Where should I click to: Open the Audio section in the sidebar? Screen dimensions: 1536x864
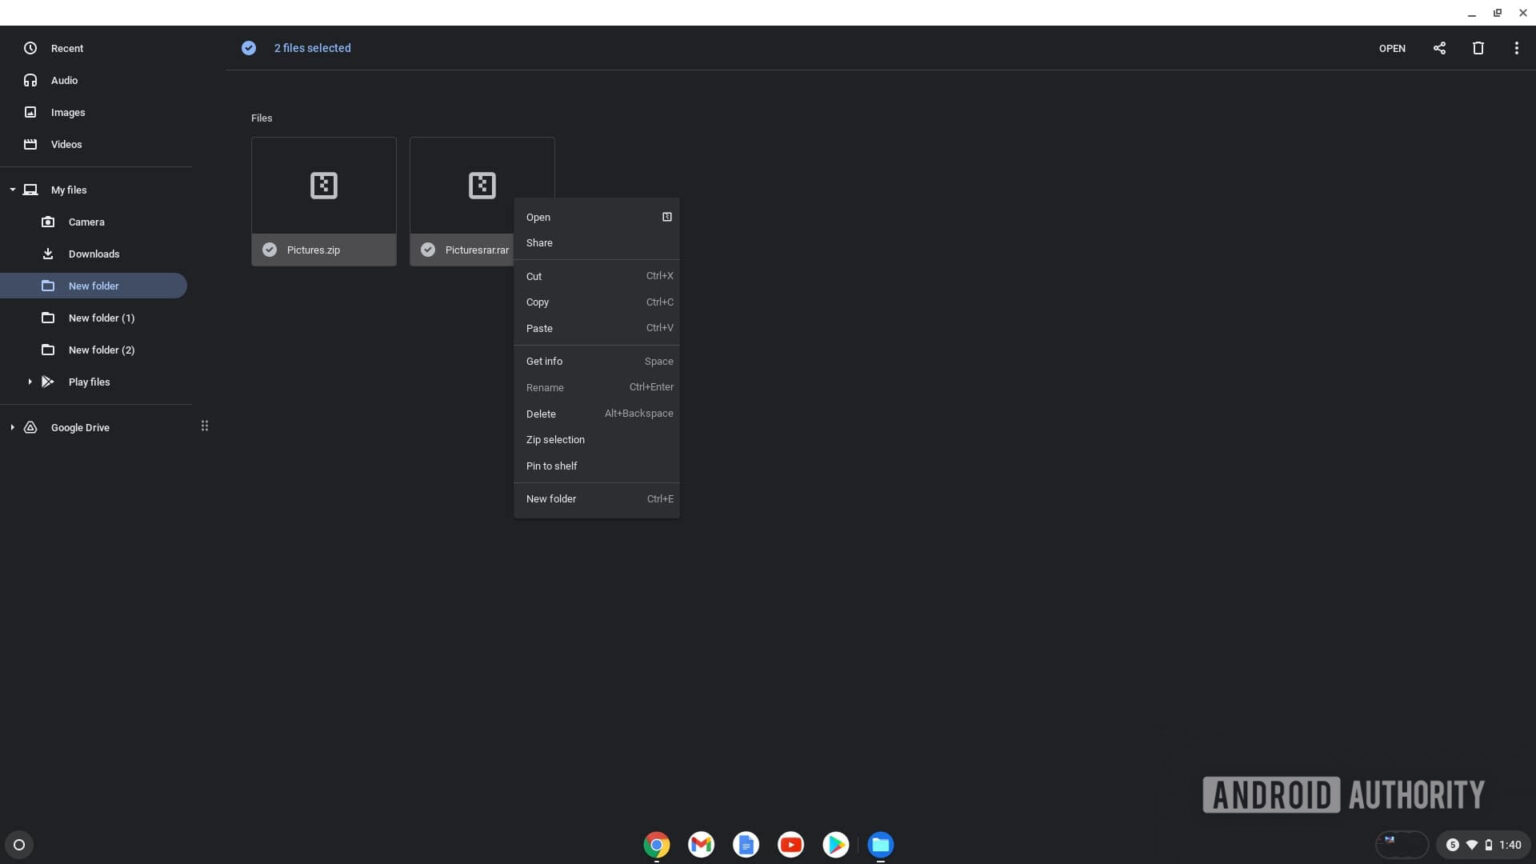64,80
